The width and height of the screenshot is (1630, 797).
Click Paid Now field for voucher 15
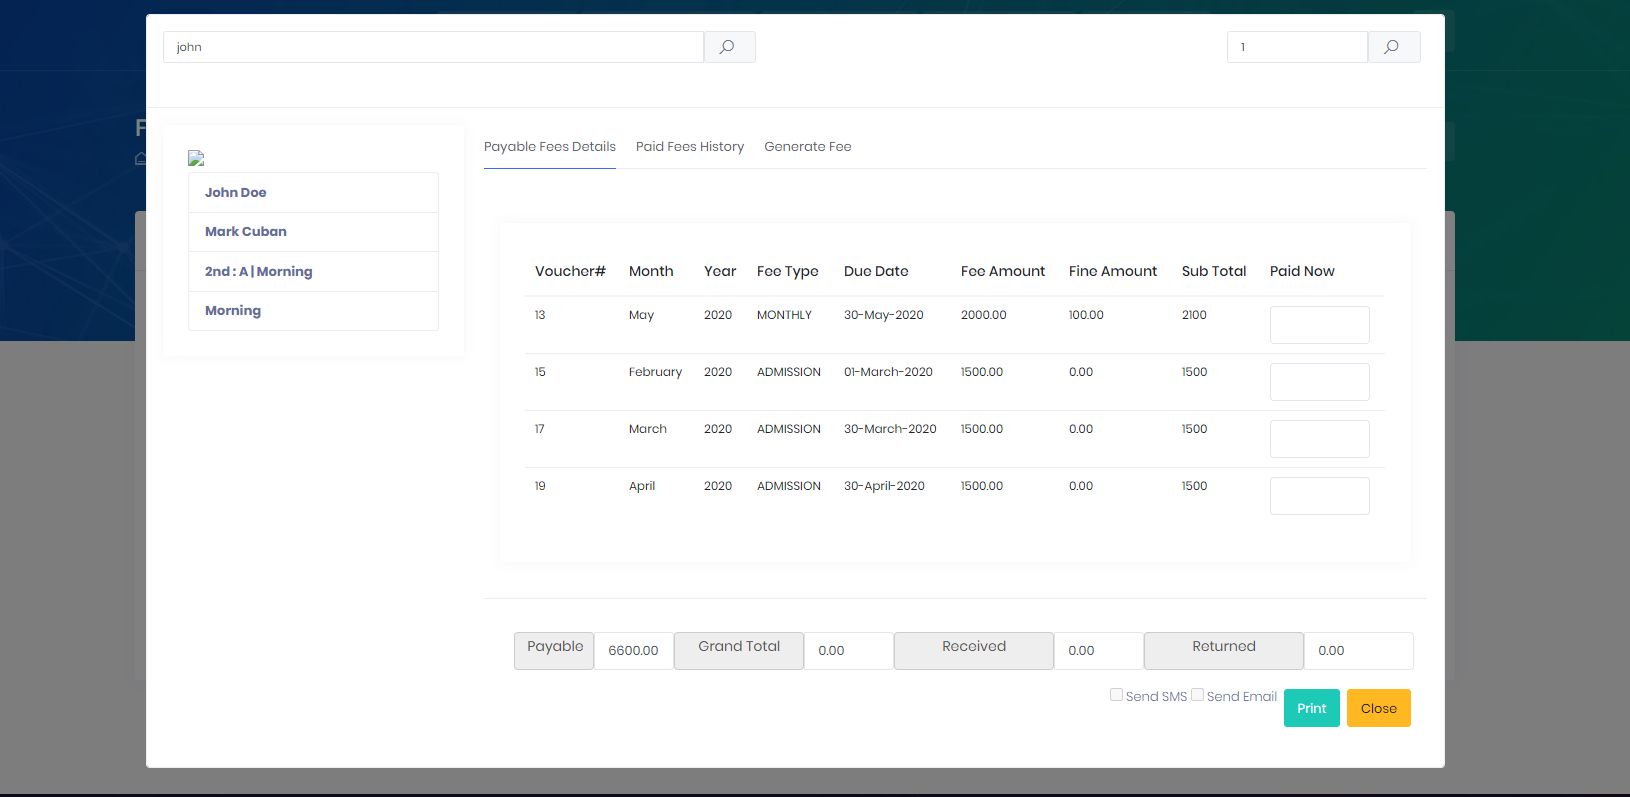coord(1319,382)
